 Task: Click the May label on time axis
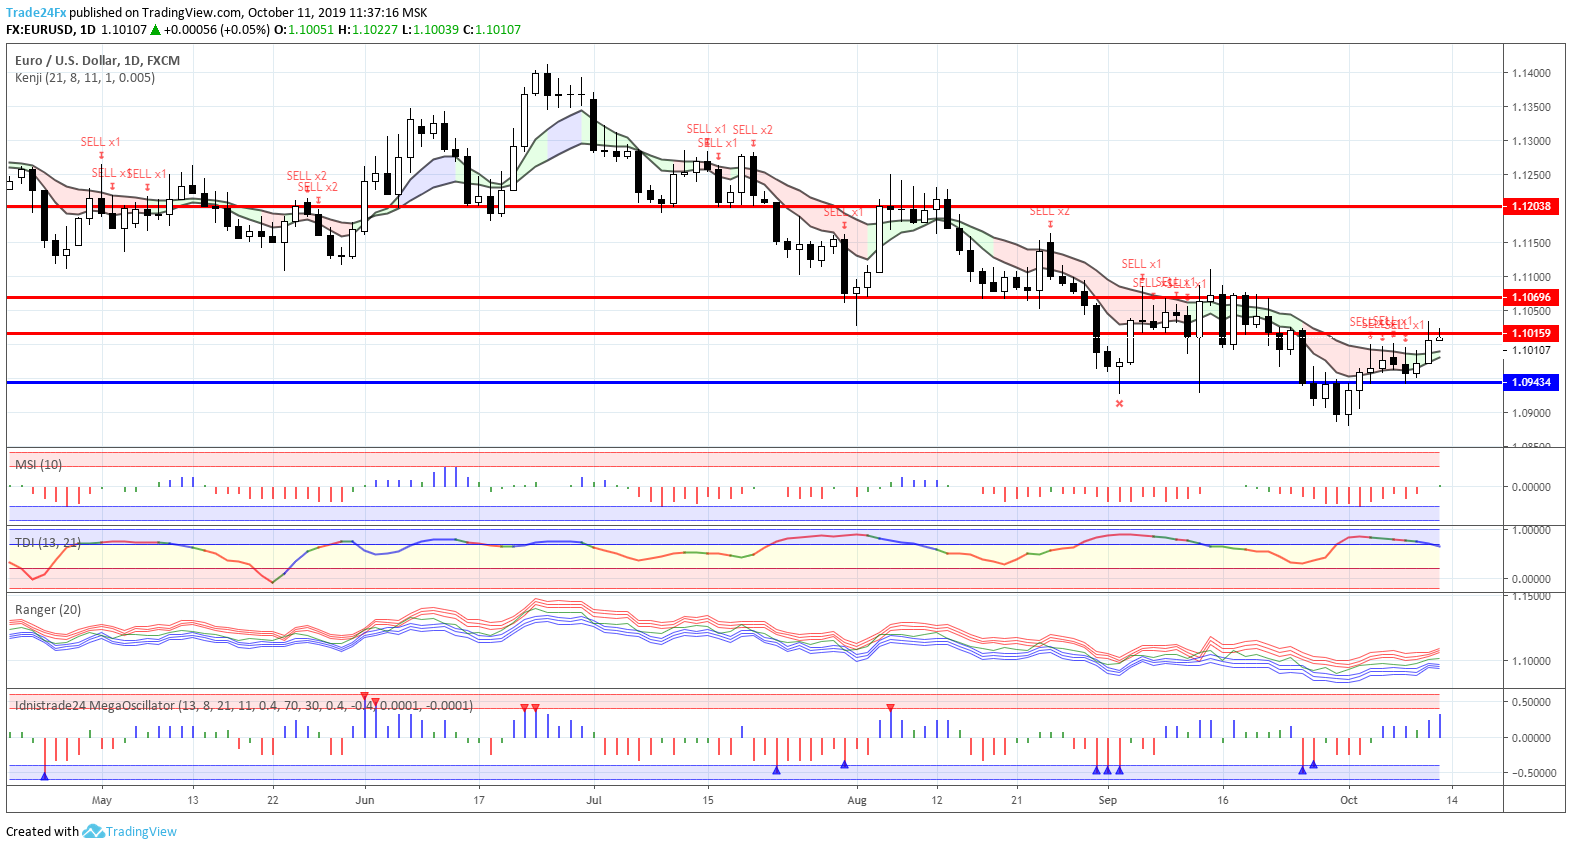(101, 800)
